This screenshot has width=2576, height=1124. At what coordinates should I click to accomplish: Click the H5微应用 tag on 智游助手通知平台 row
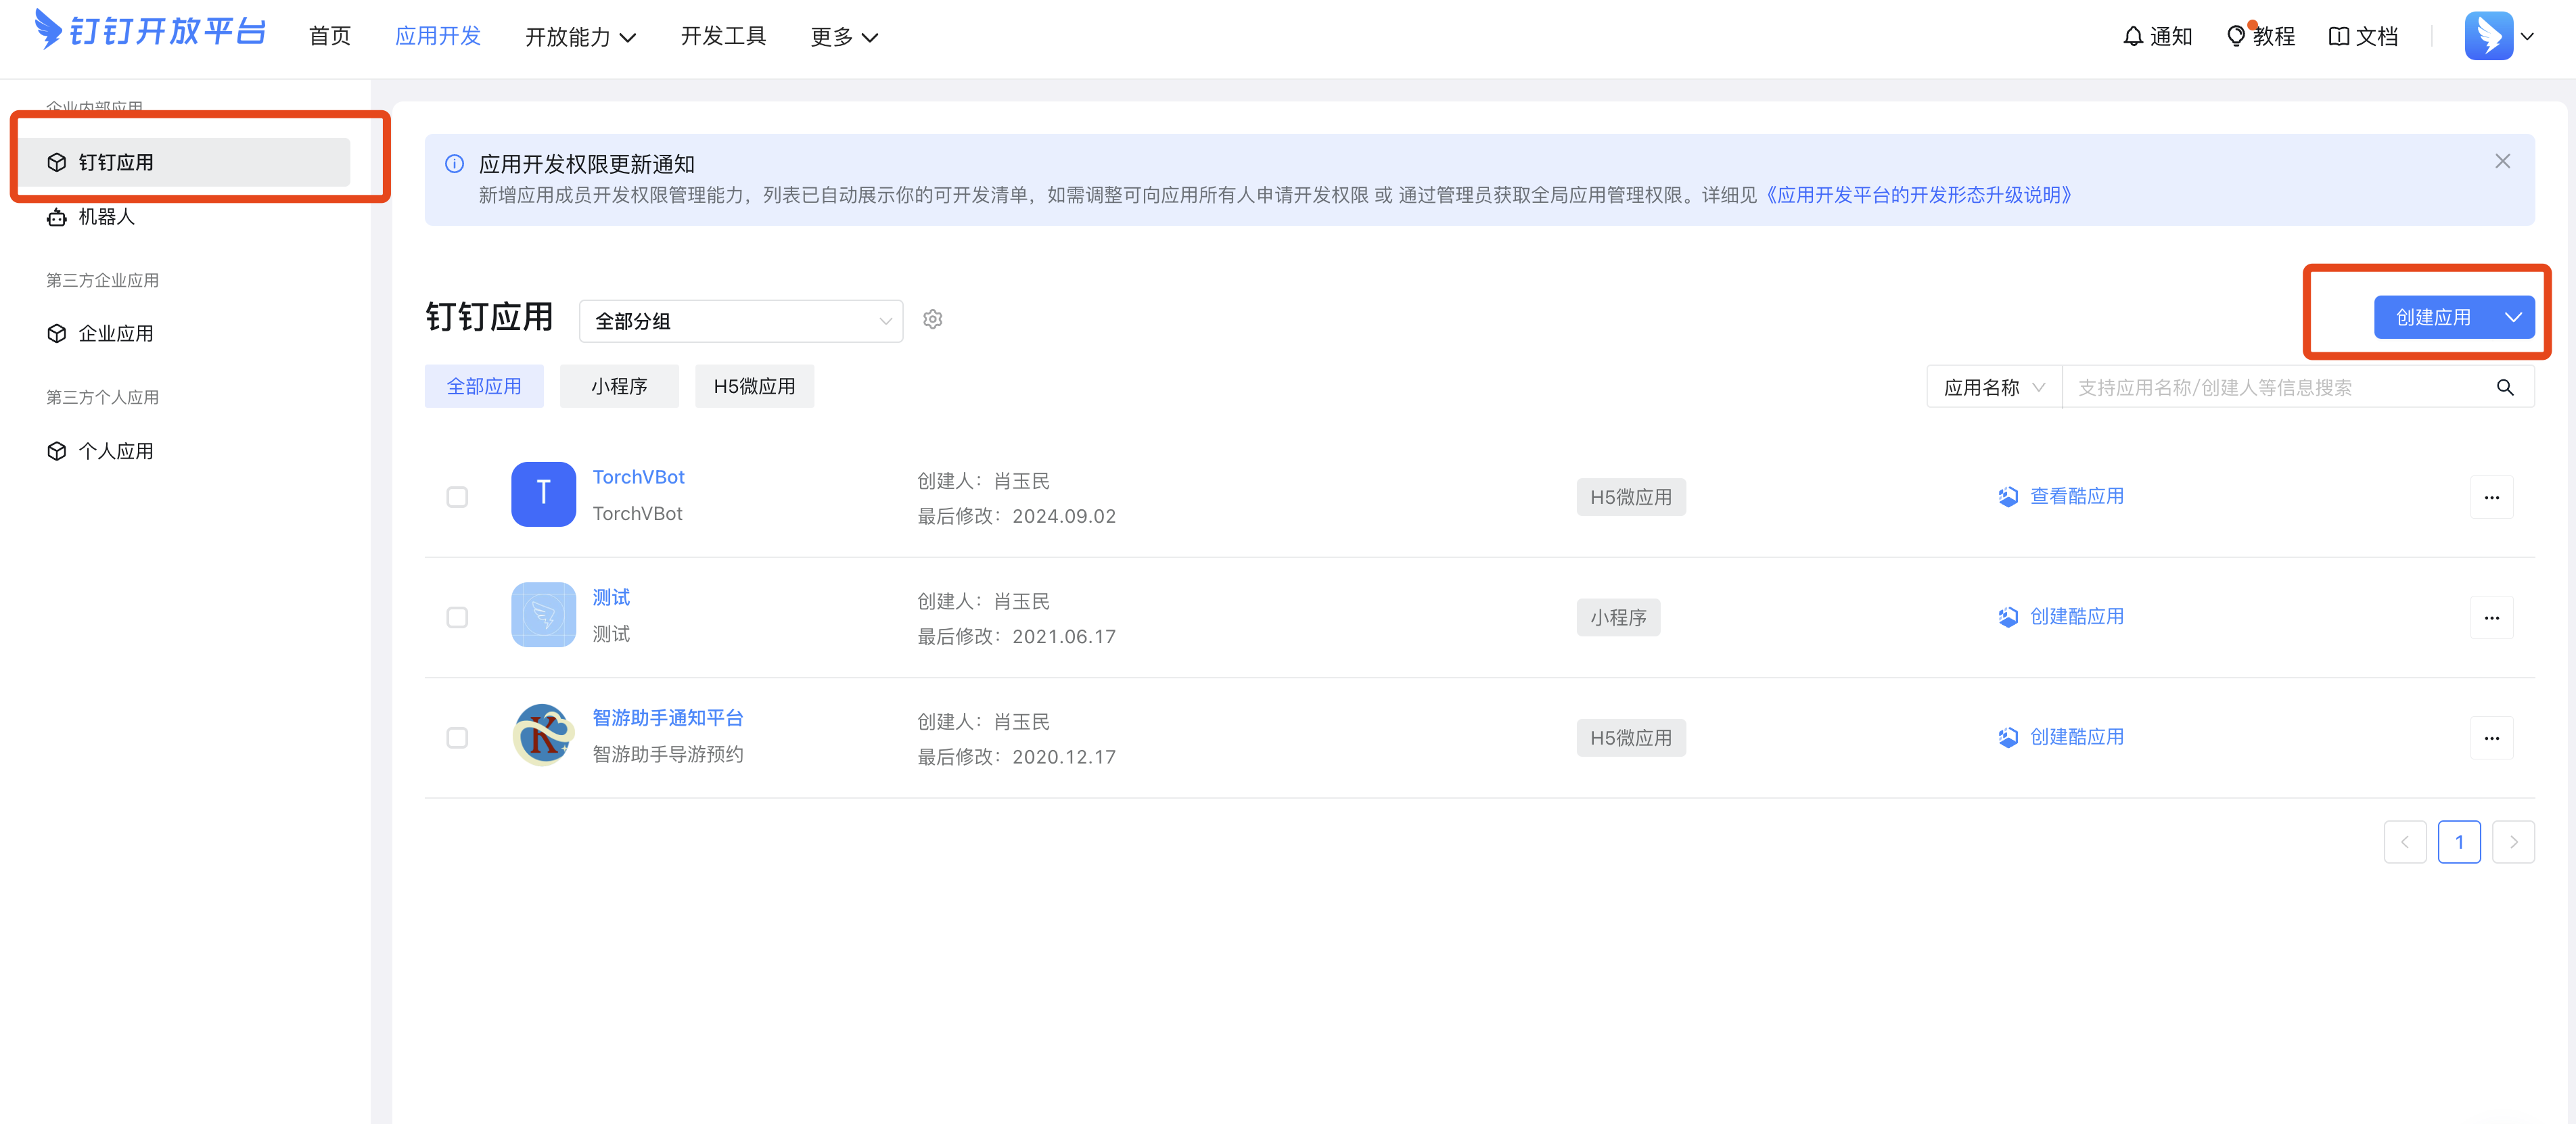(x=1630, y=738)
